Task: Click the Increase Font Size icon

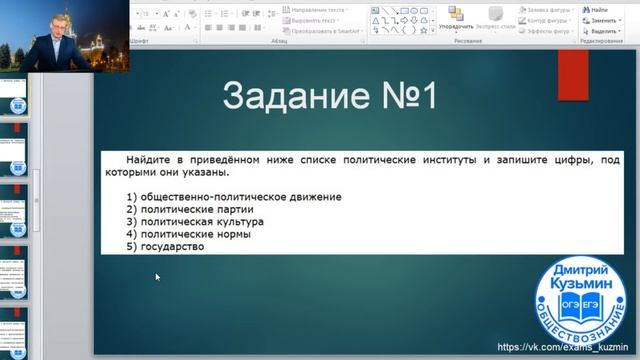Action: tap(166, 14)
